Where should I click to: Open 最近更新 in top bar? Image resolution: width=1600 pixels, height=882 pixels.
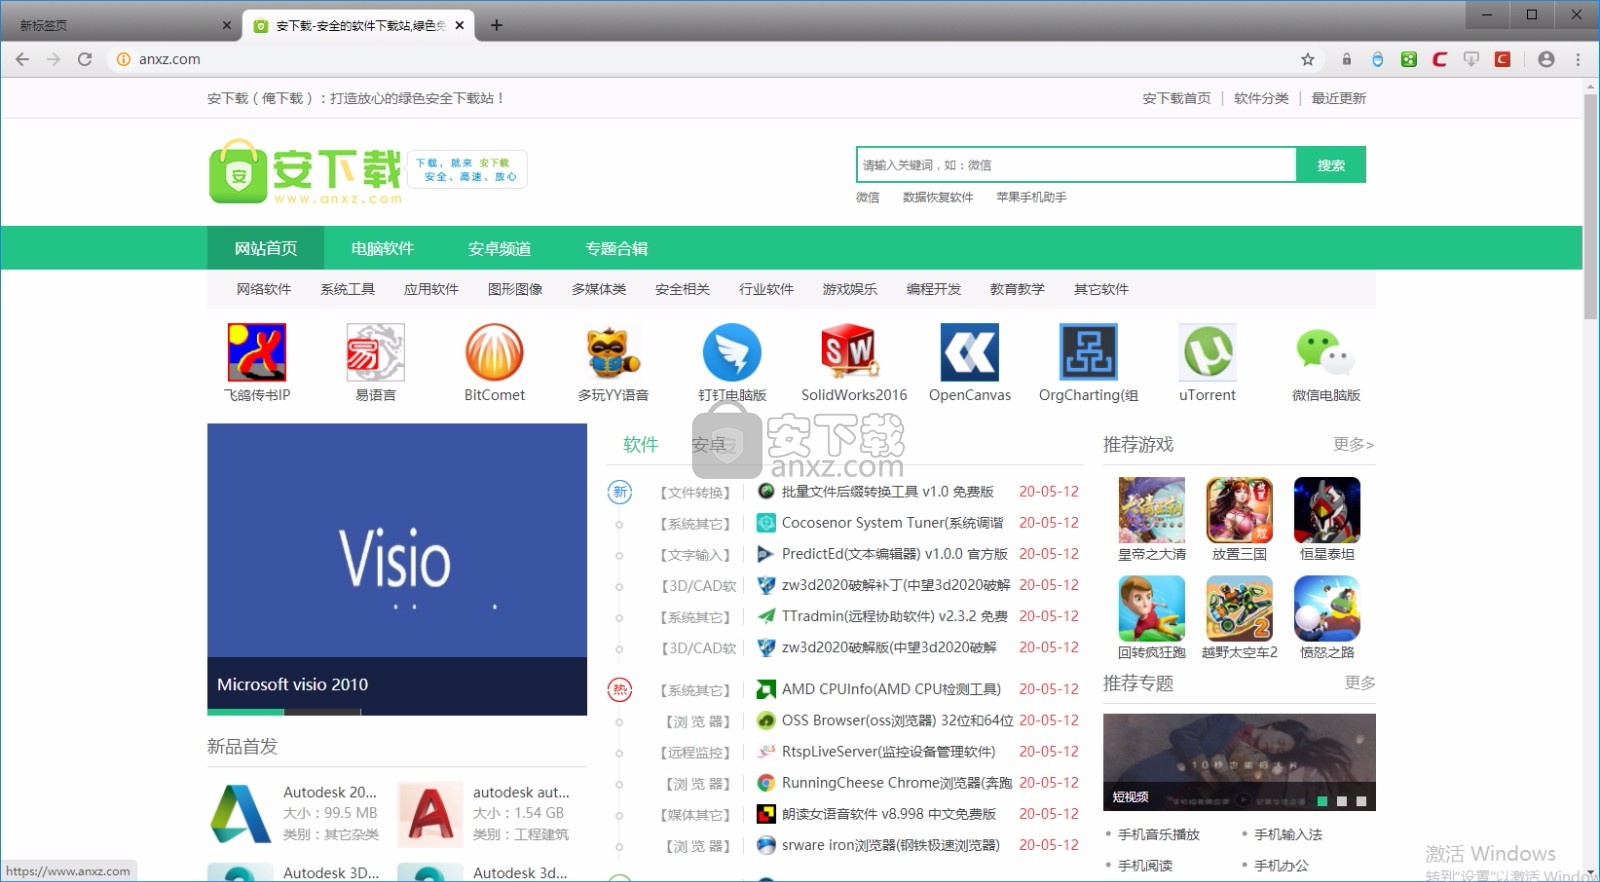pyautogui.click(x=1338, y=98)
